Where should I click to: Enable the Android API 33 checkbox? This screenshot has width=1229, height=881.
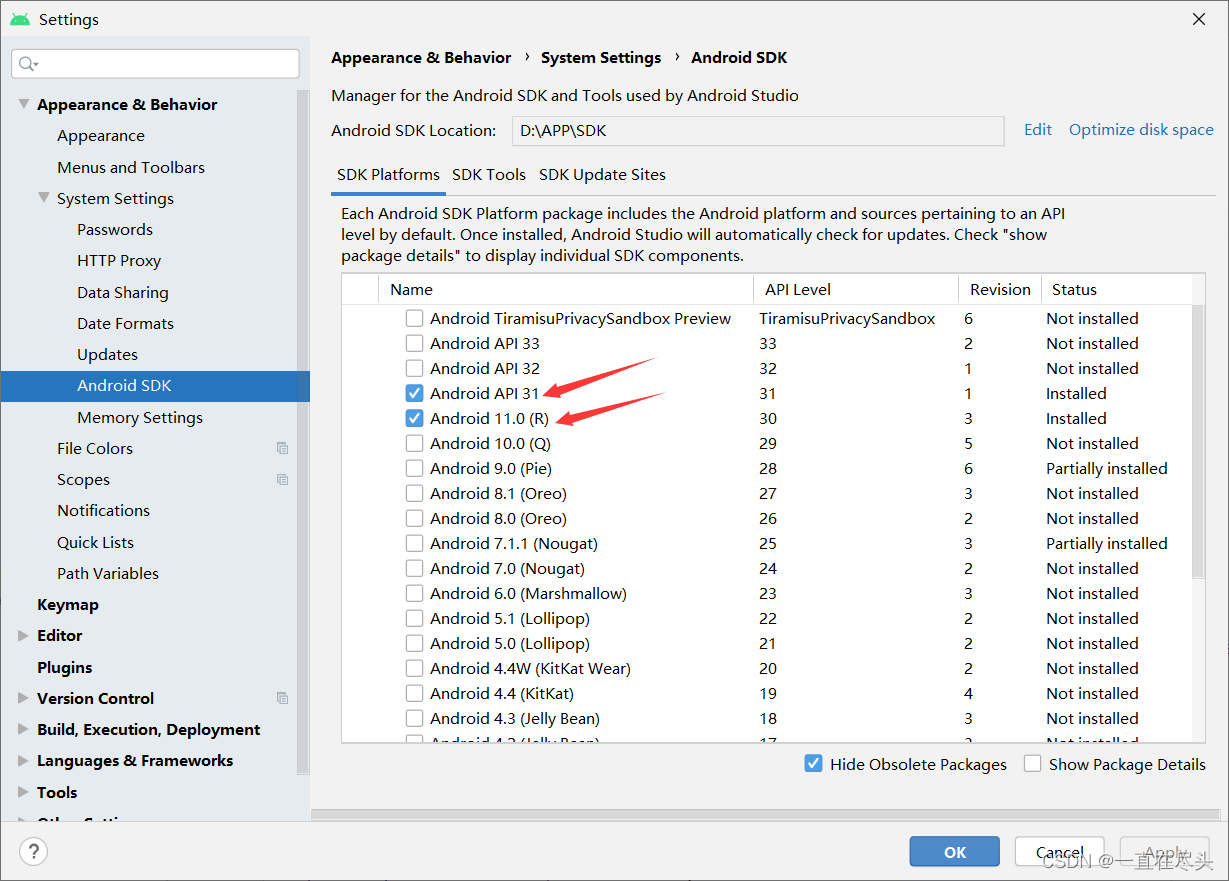tap(414, 344)
